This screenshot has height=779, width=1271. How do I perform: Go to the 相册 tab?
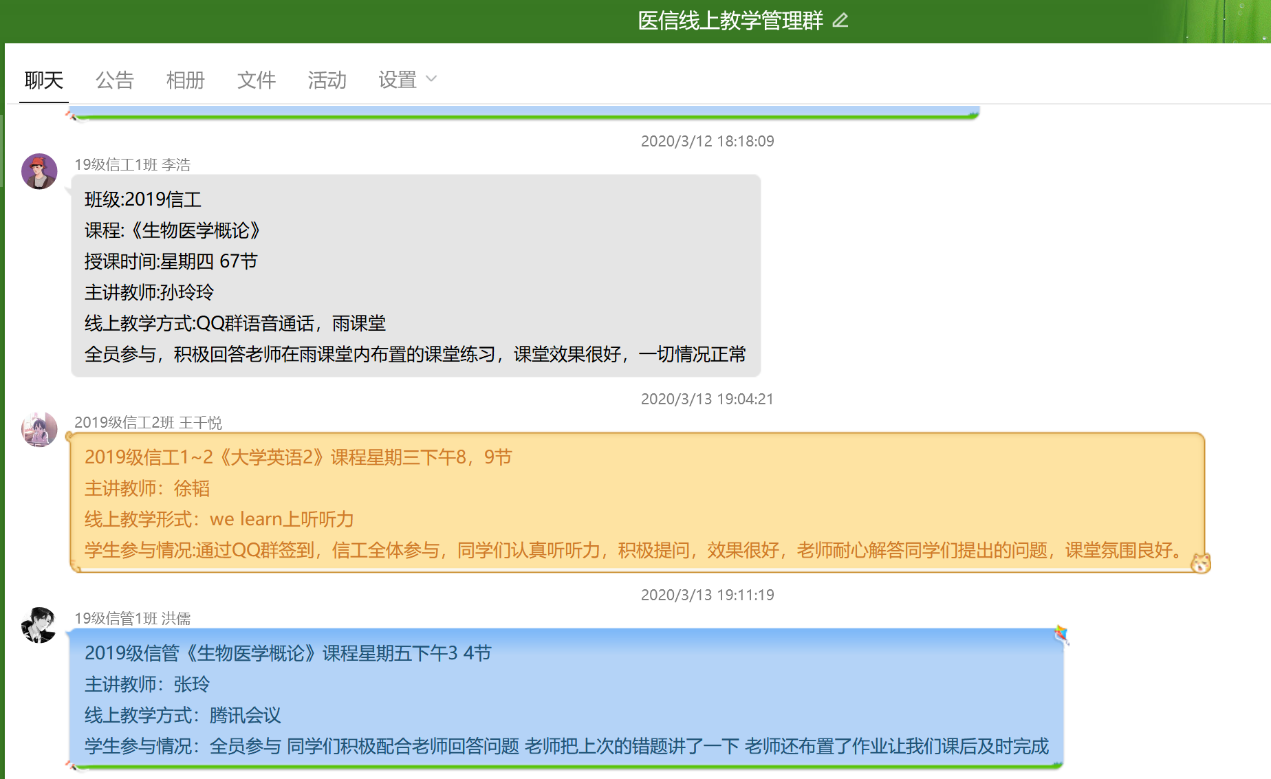[185, 80]
